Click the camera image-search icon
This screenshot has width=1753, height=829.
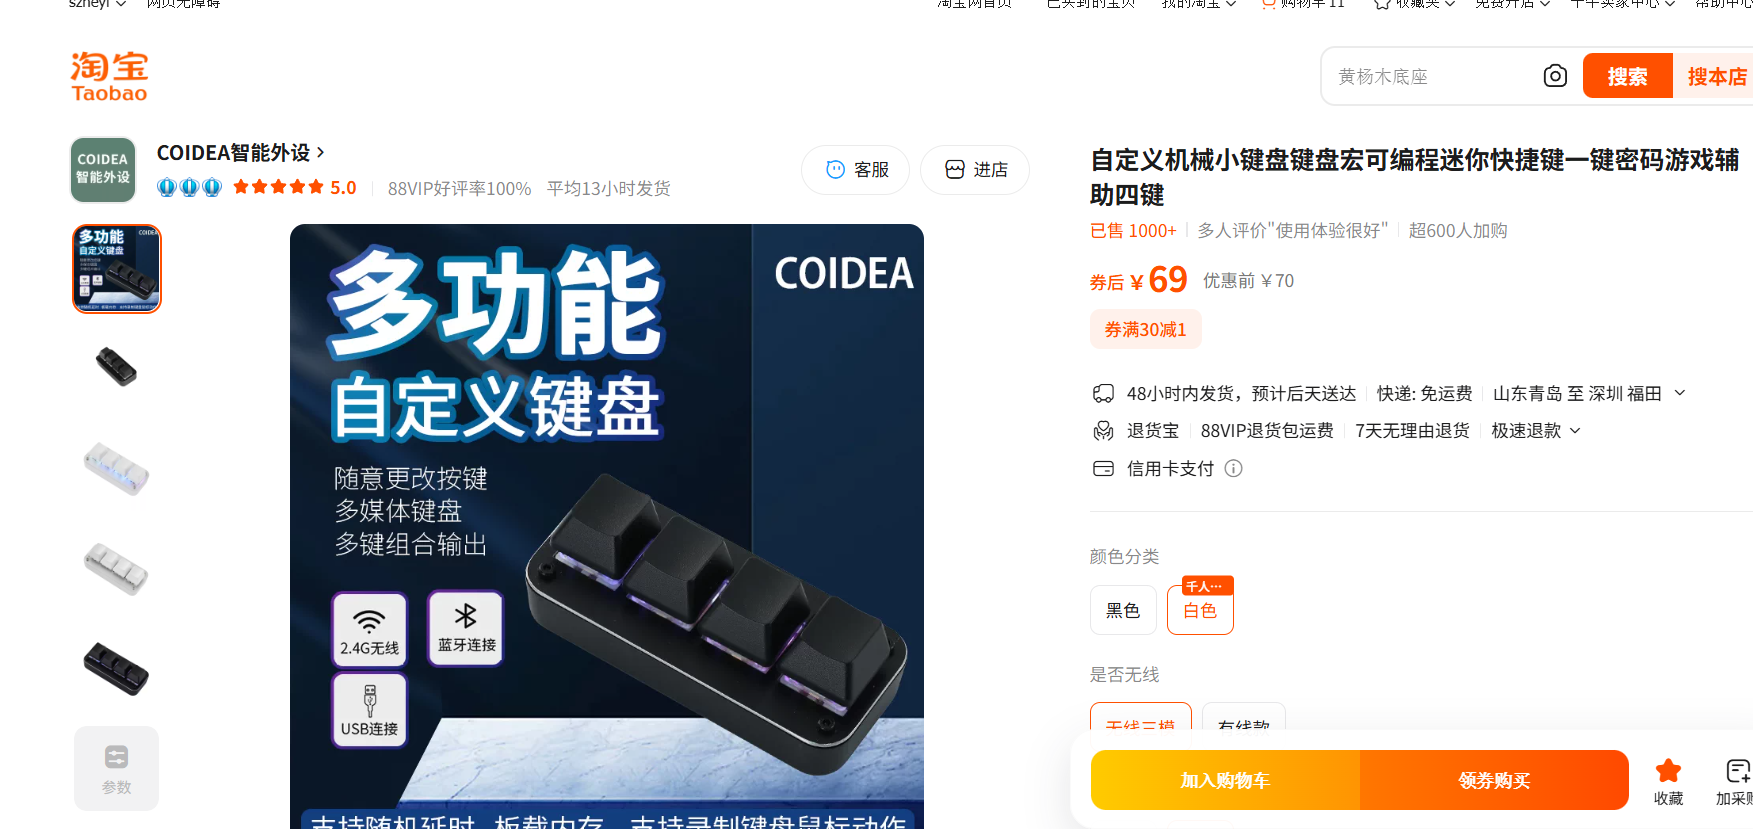pyautogui.click(x=1555, y=76)
